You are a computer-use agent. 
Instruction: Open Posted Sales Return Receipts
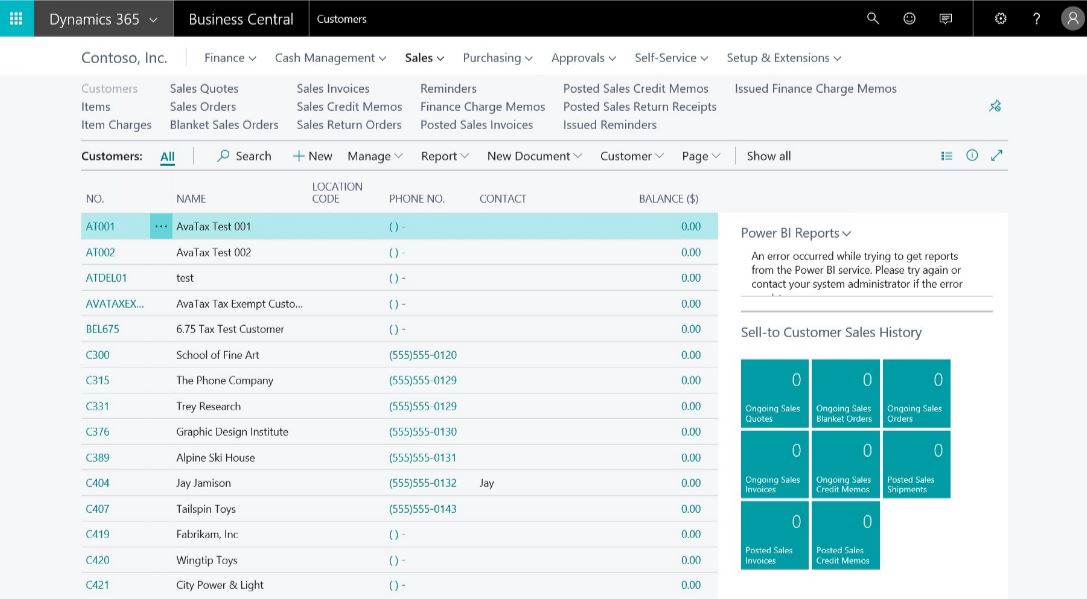click(640, 107)
